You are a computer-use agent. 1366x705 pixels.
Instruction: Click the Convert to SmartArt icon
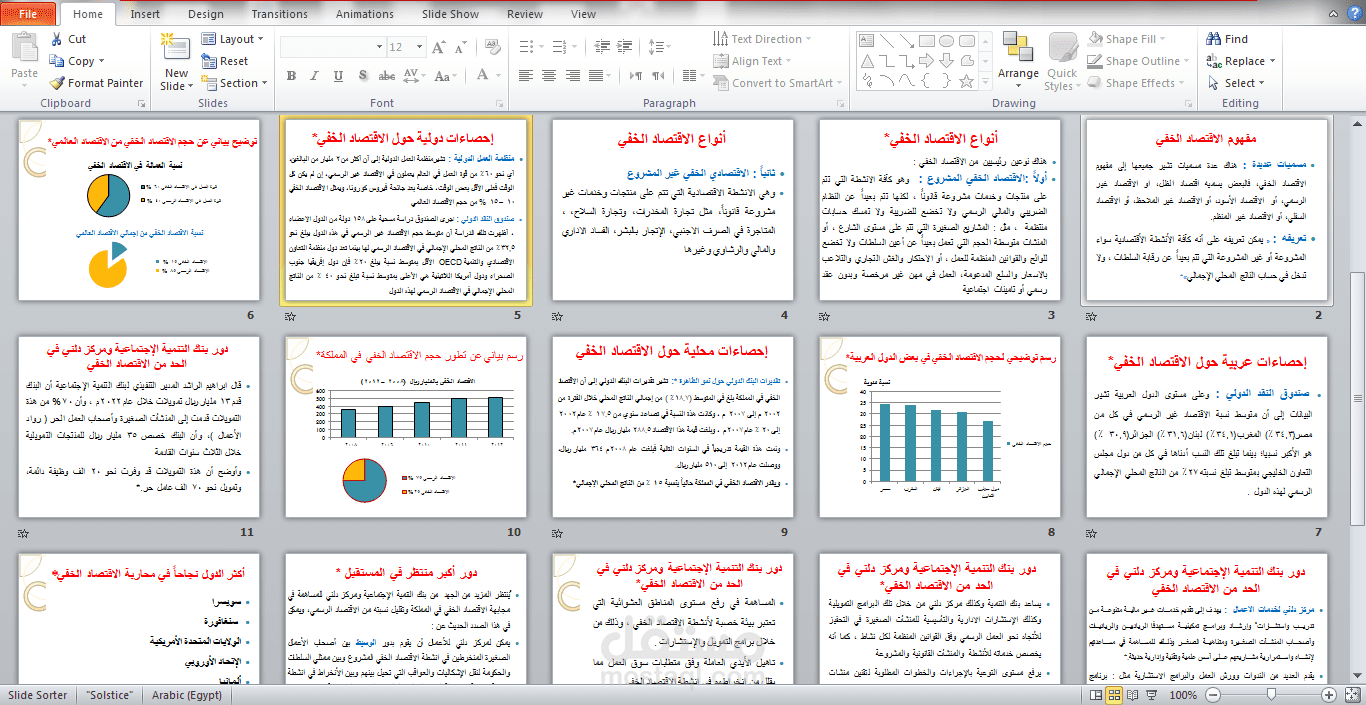(x=721, y=83)
